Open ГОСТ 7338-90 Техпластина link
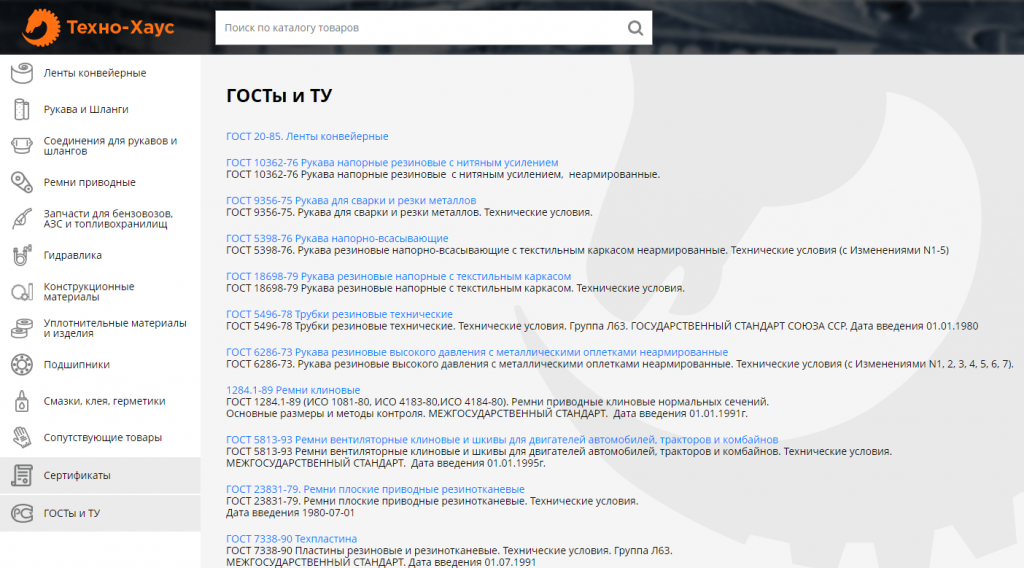Screen dimensions: 1024x568 click(x=291, y=539)
